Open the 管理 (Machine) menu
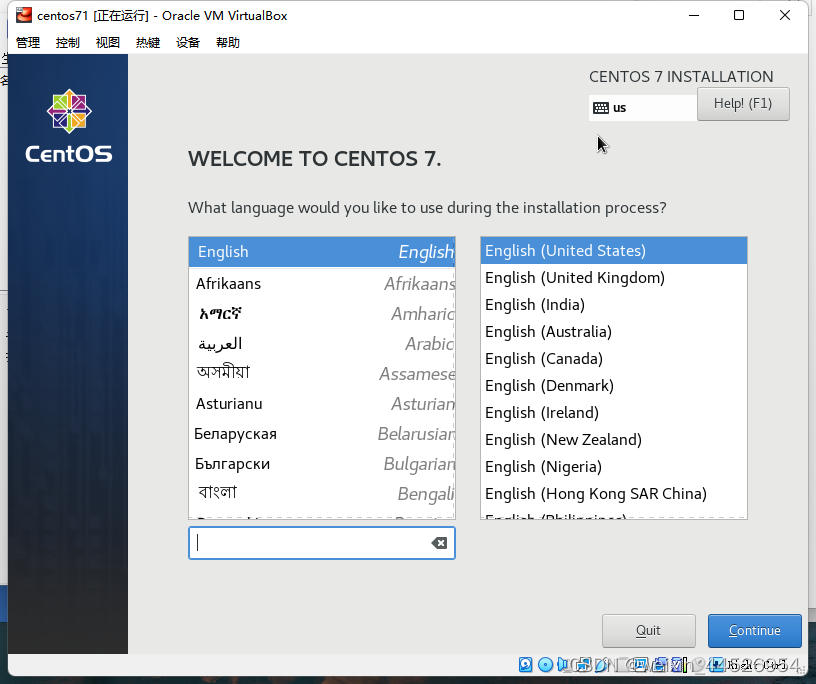This screenshot has width=816, height=684. click(27, 42)
